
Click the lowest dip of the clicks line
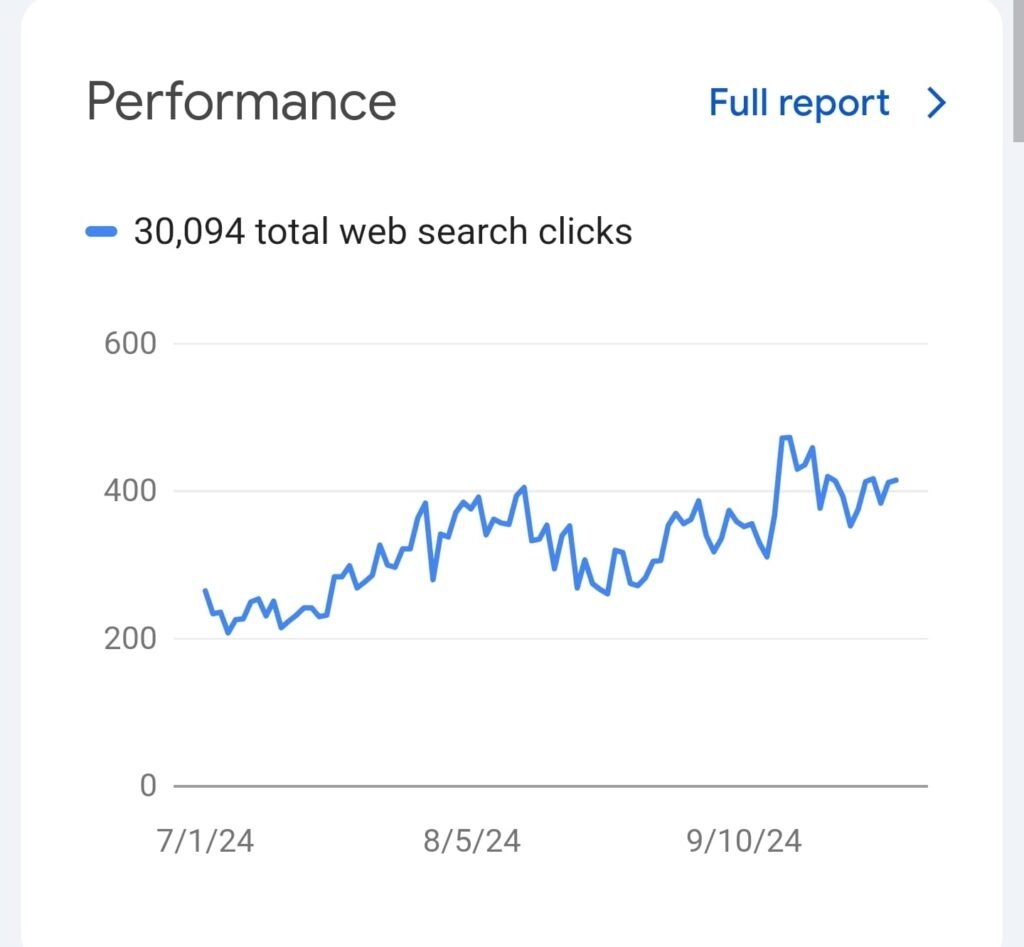pos(228,632)
